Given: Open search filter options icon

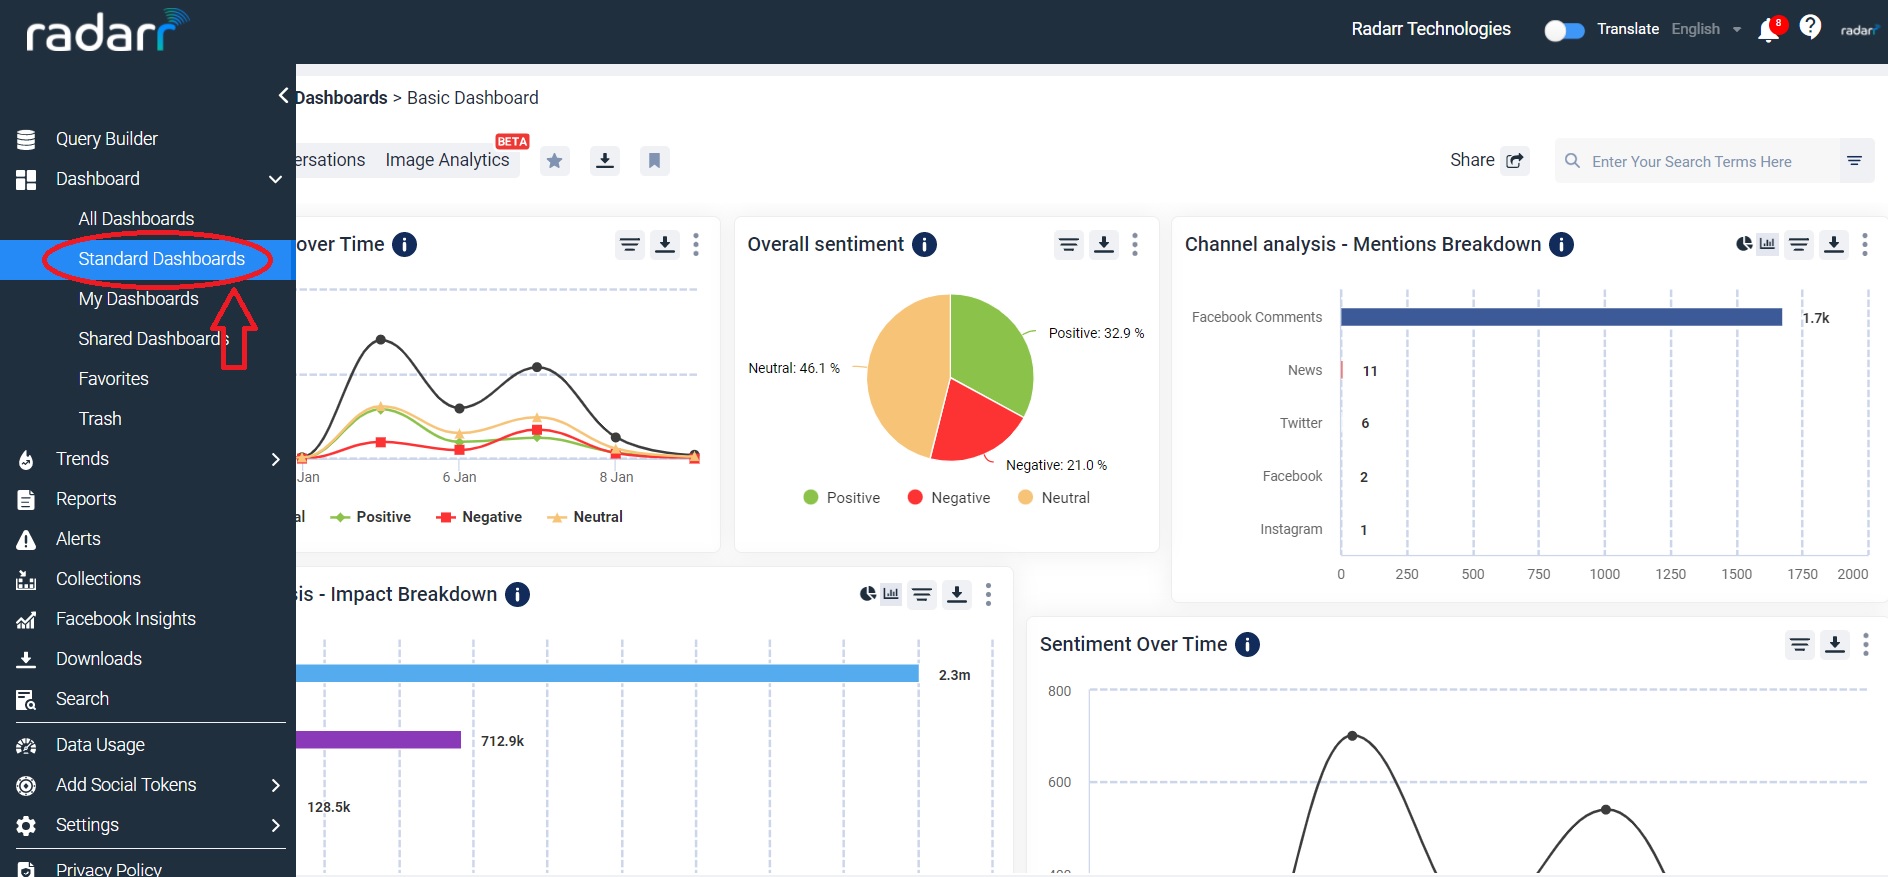Looking at the screenshot, I should click(x=1854, y=160).
